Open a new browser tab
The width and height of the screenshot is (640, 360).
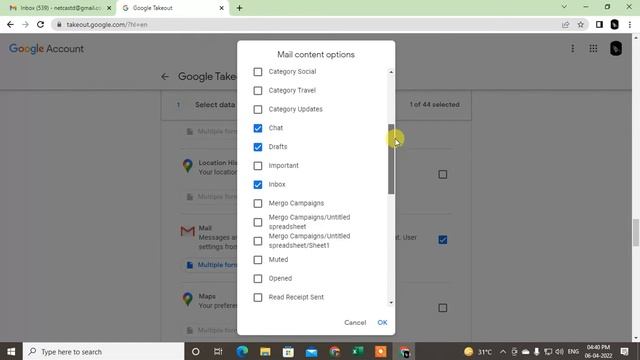coord(240,8)
